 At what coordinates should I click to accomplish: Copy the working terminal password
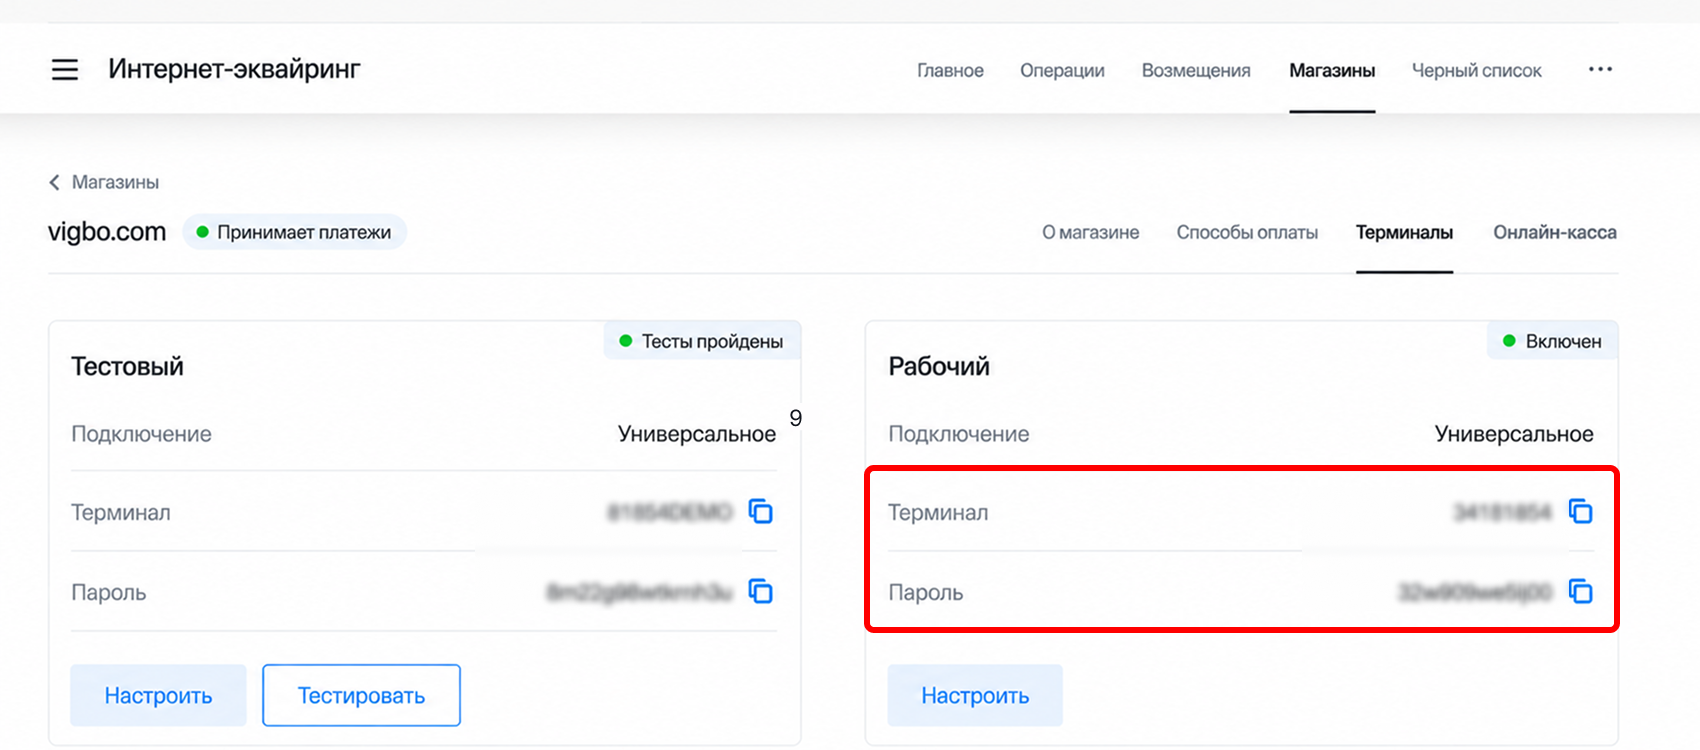pos(1581,592)
